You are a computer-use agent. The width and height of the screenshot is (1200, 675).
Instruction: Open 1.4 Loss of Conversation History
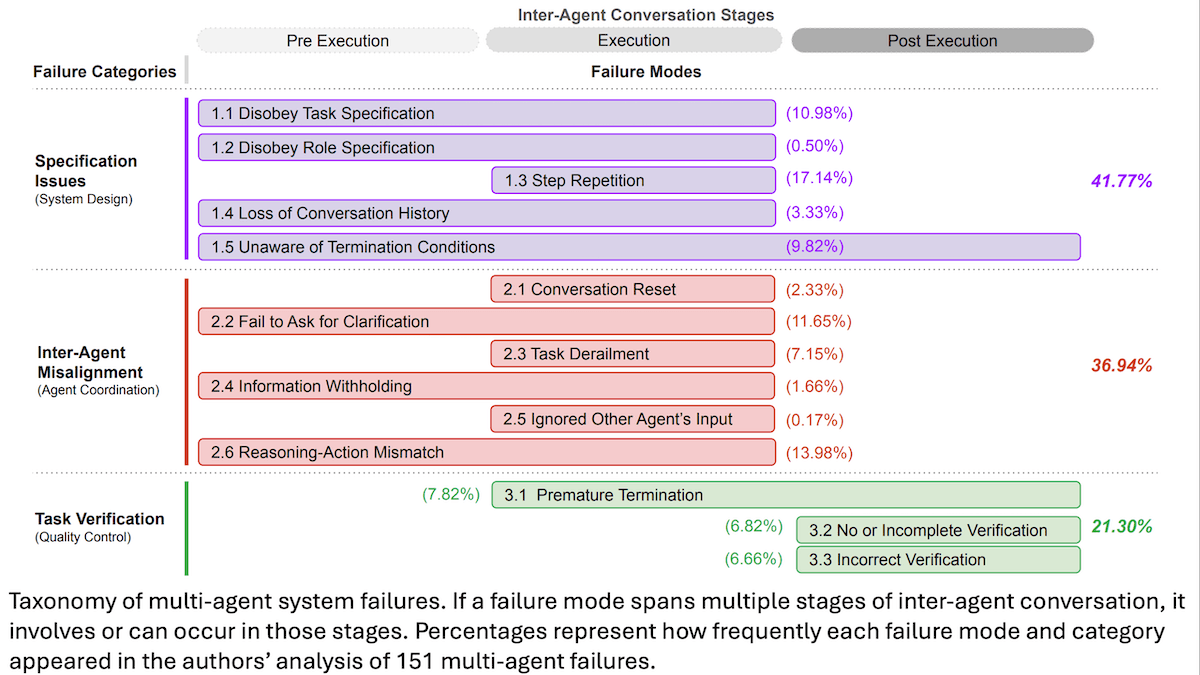tap(487, 213)
